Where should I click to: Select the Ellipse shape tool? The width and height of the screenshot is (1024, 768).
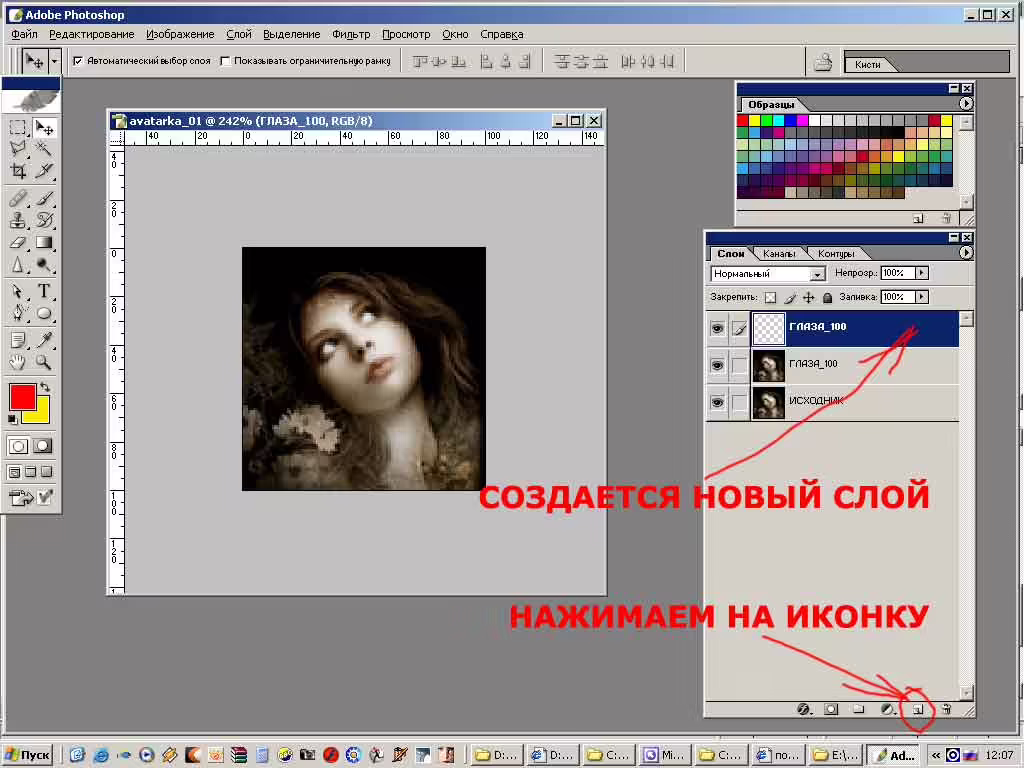[x=44, y=313]
